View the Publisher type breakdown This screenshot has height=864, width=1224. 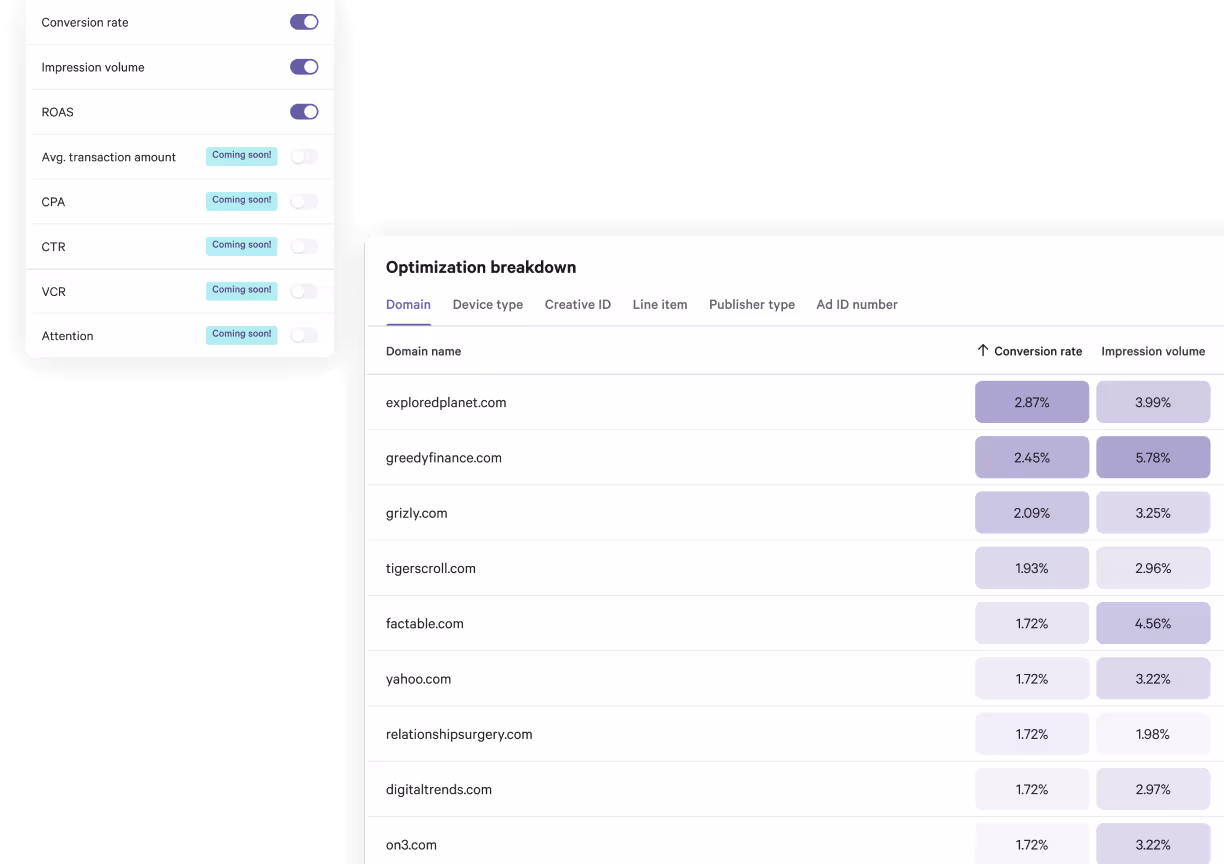pyautogui.click(x=751, y=304)
